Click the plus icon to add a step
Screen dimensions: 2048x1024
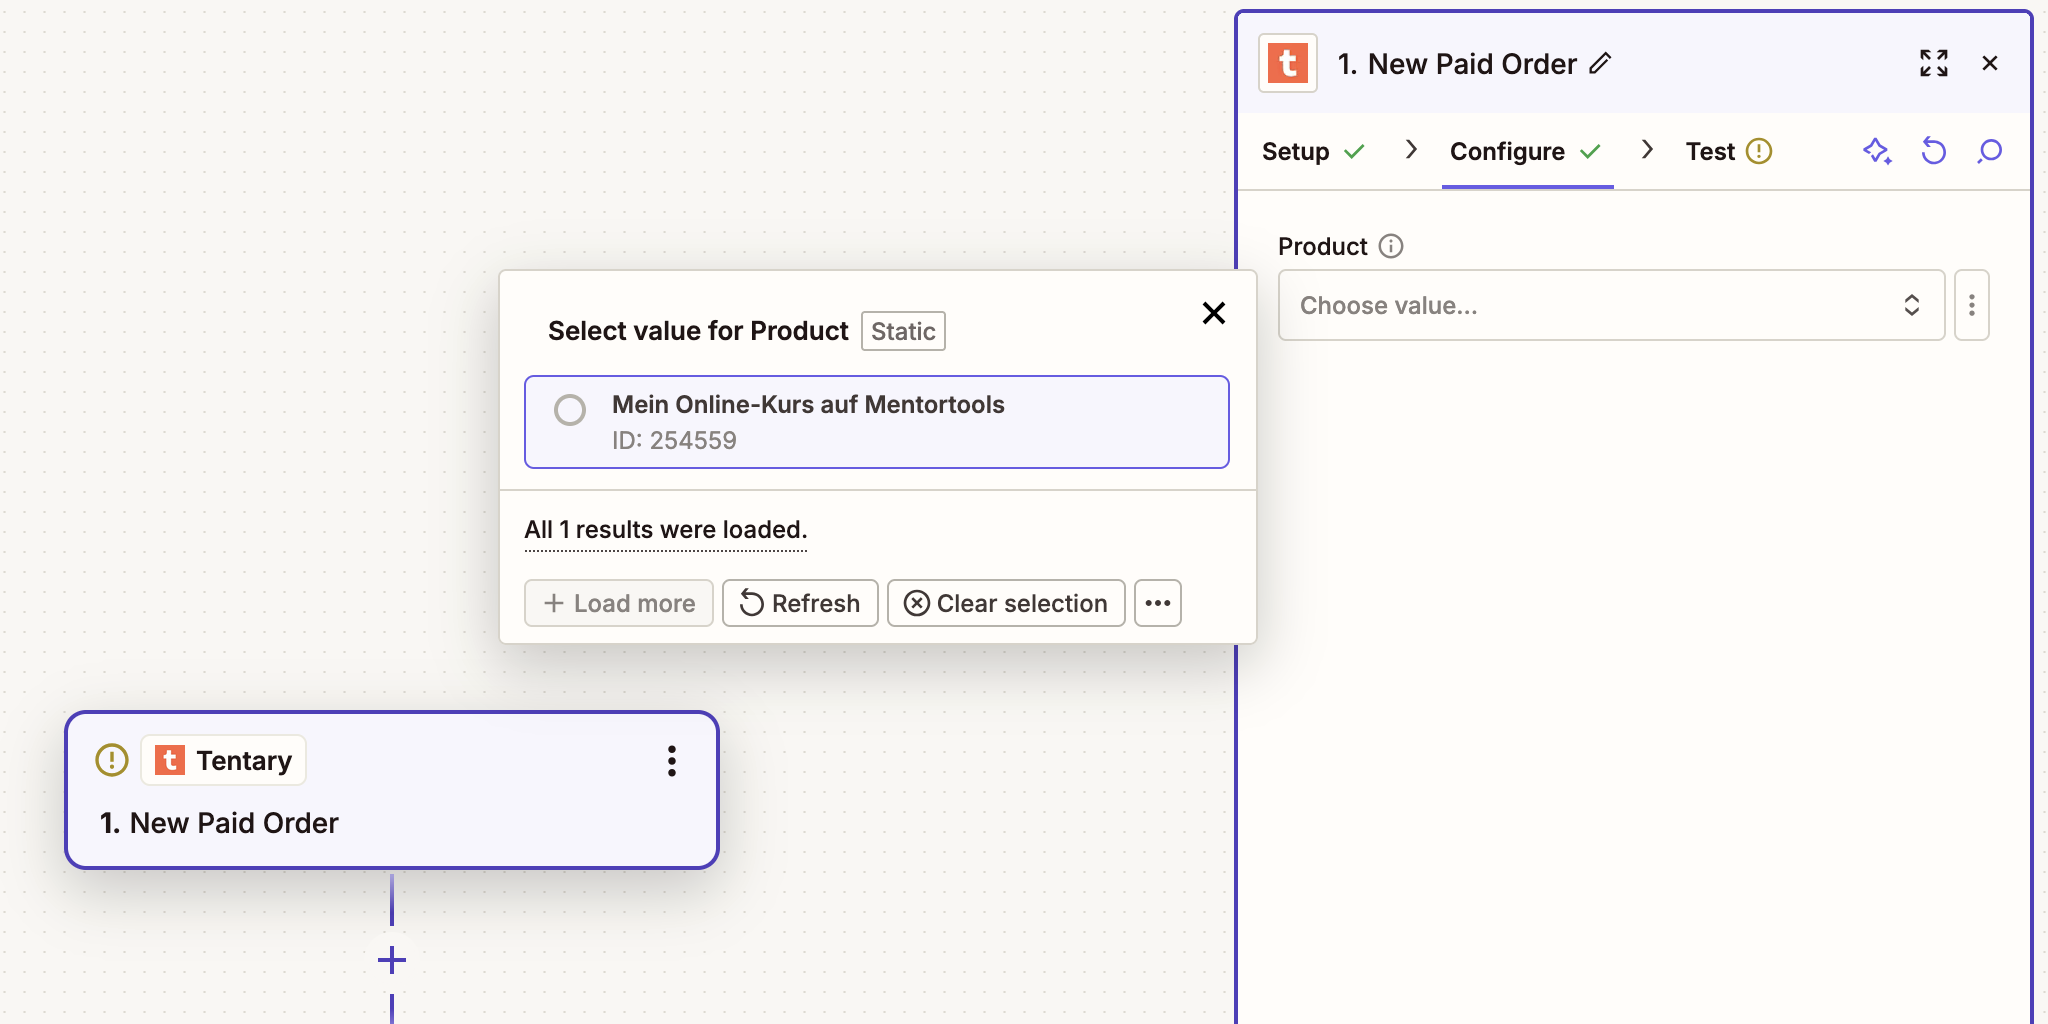392,960
